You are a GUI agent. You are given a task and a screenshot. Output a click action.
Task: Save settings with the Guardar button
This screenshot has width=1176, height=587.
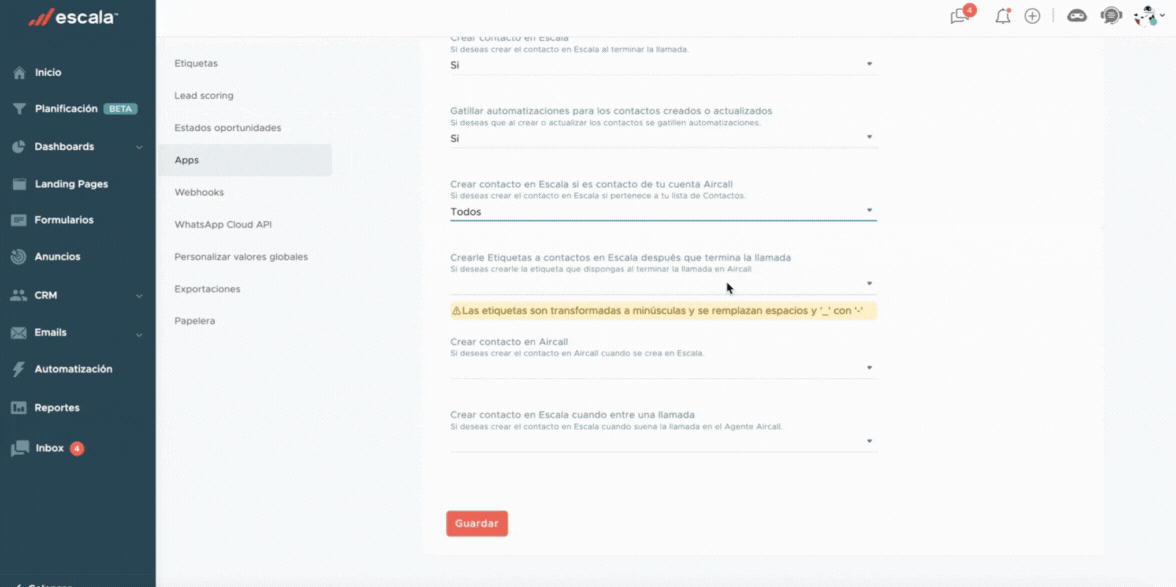click(477, 524)
